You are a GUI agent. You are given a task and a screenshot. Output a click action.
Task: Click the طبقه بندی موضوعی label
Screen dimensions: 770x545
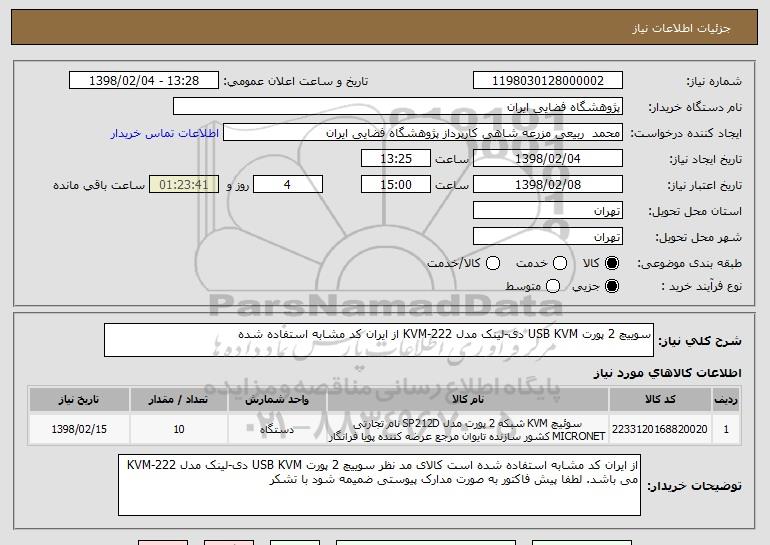coord(689,264)
